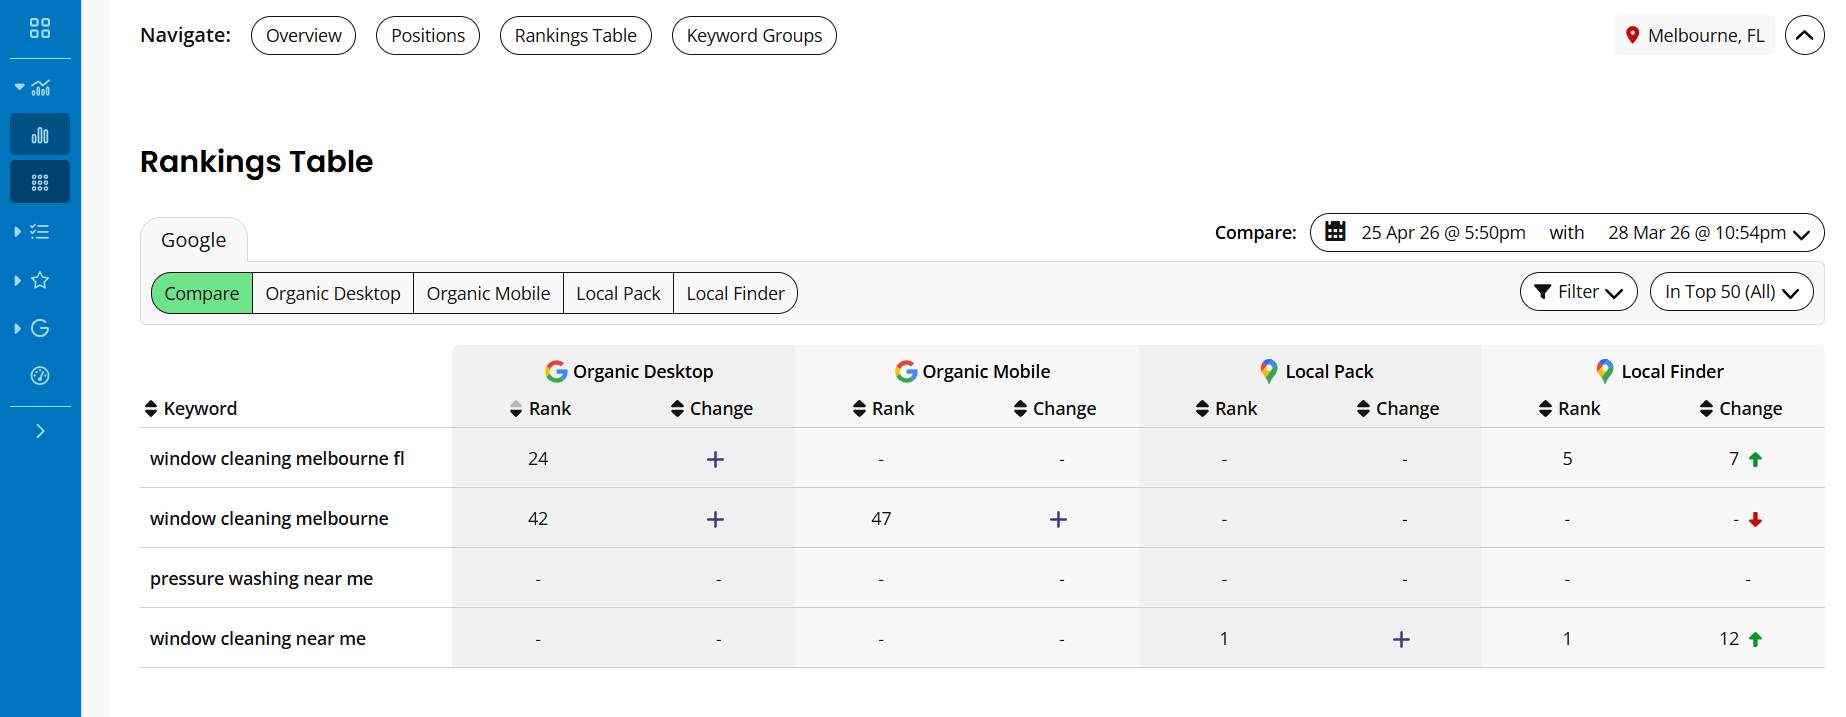Click the star icon in sidebar
Viewport: 1846px width, 717px height.
tap(40, 280)
